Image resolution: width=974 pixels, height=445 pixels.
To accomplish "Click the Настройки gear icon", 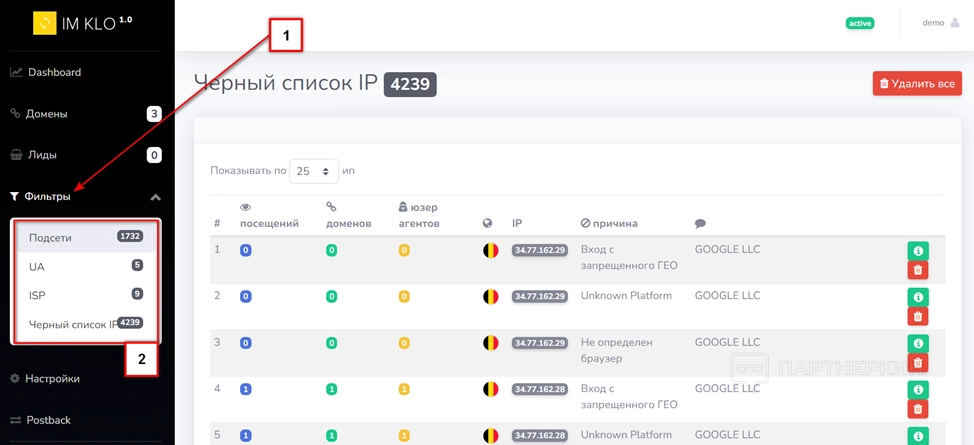I will (x=15, y=378).
